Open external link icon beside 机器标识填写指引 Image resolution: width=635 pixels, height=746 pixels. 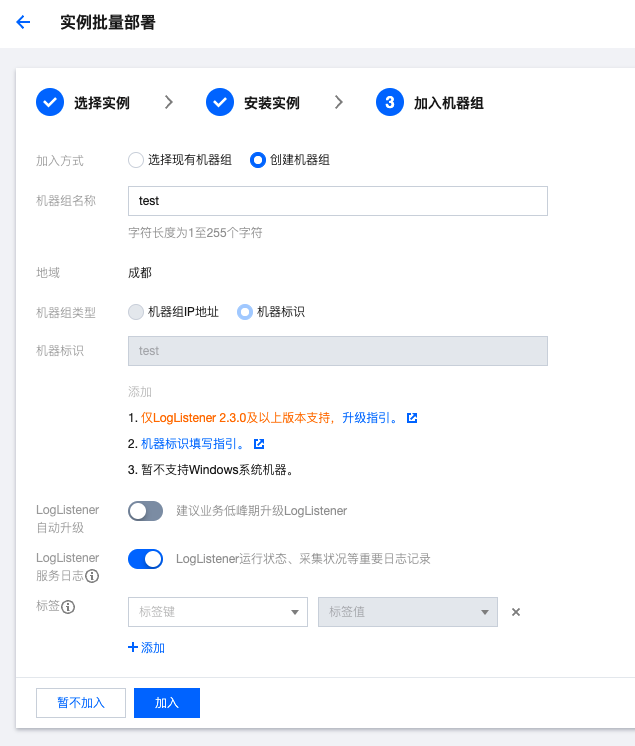[x=259, y=443]
